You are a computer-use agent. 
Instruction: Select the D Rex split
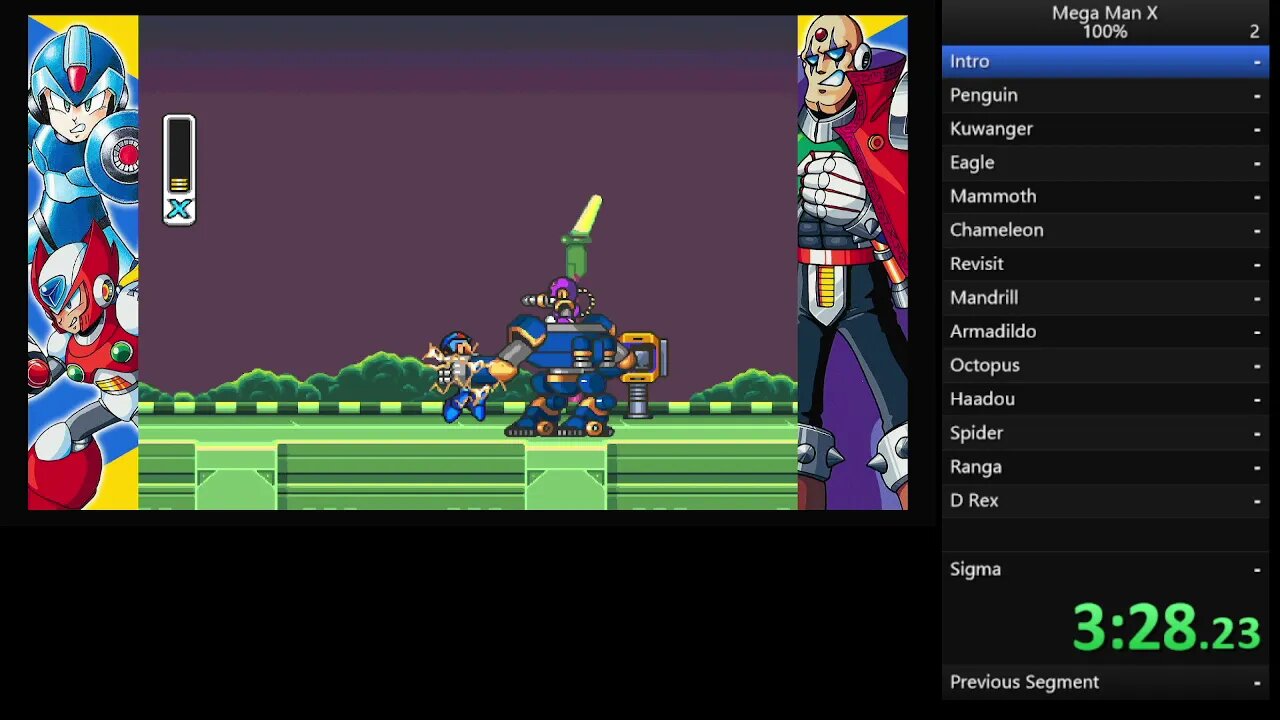pyautogui.click(x=1105, y=501)
